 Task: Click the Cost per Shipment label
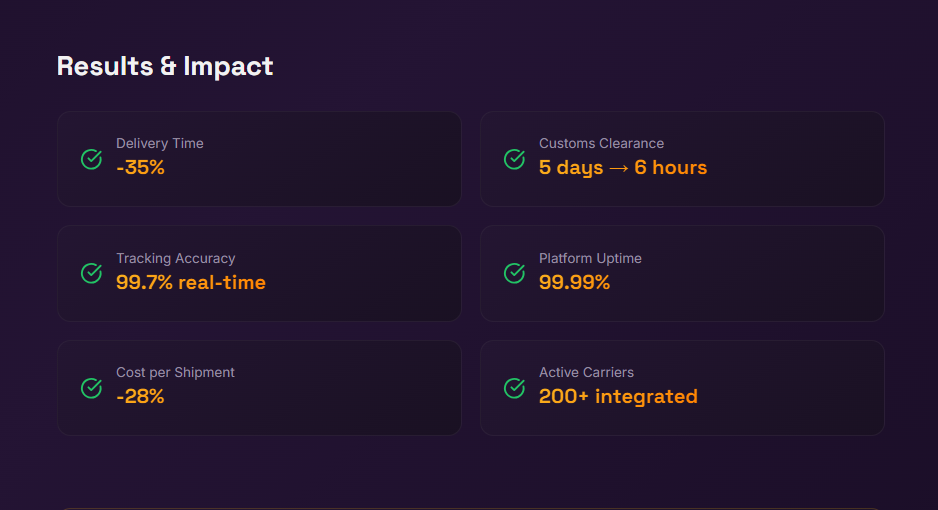(175, 372)
